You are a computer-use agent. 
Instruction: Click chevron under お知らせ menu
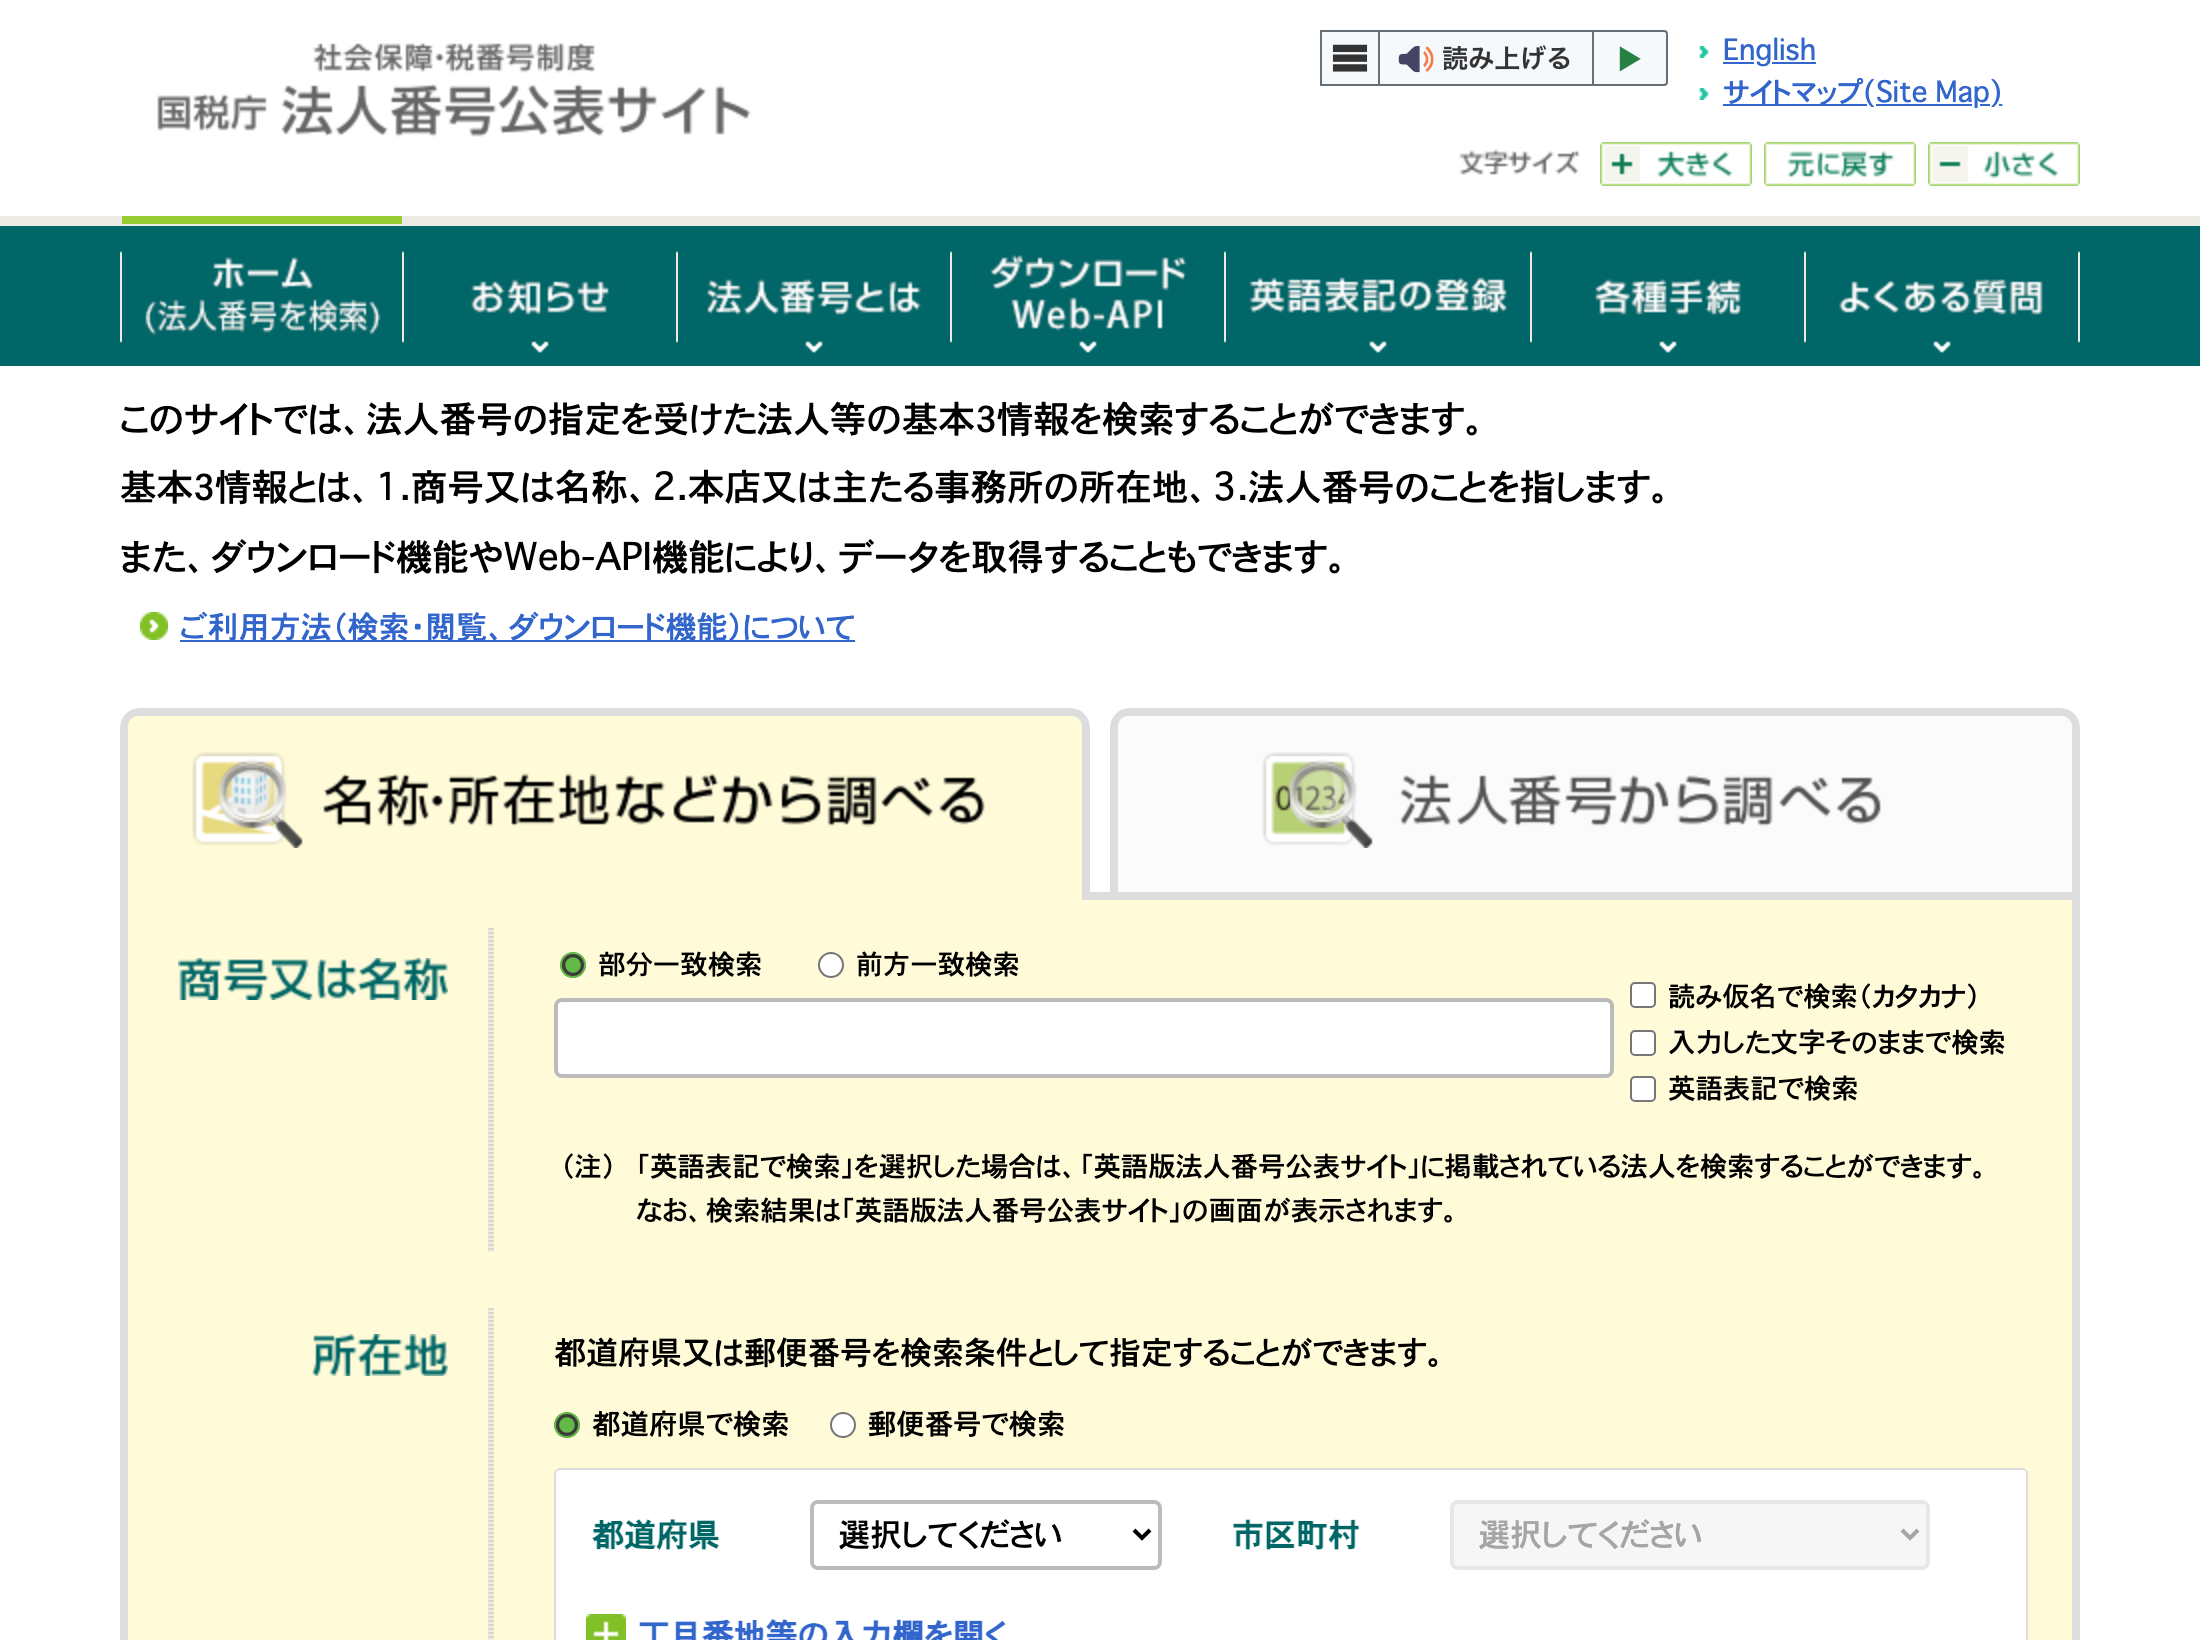(540, 347)
